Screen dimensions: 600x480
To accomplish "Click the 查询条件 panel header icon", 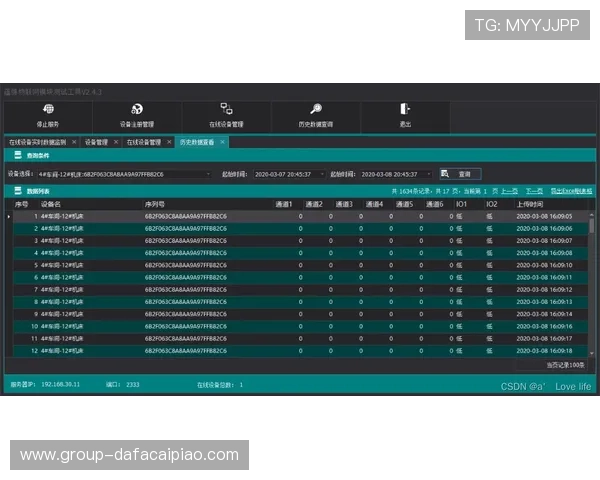I will [x=18, y=155].
